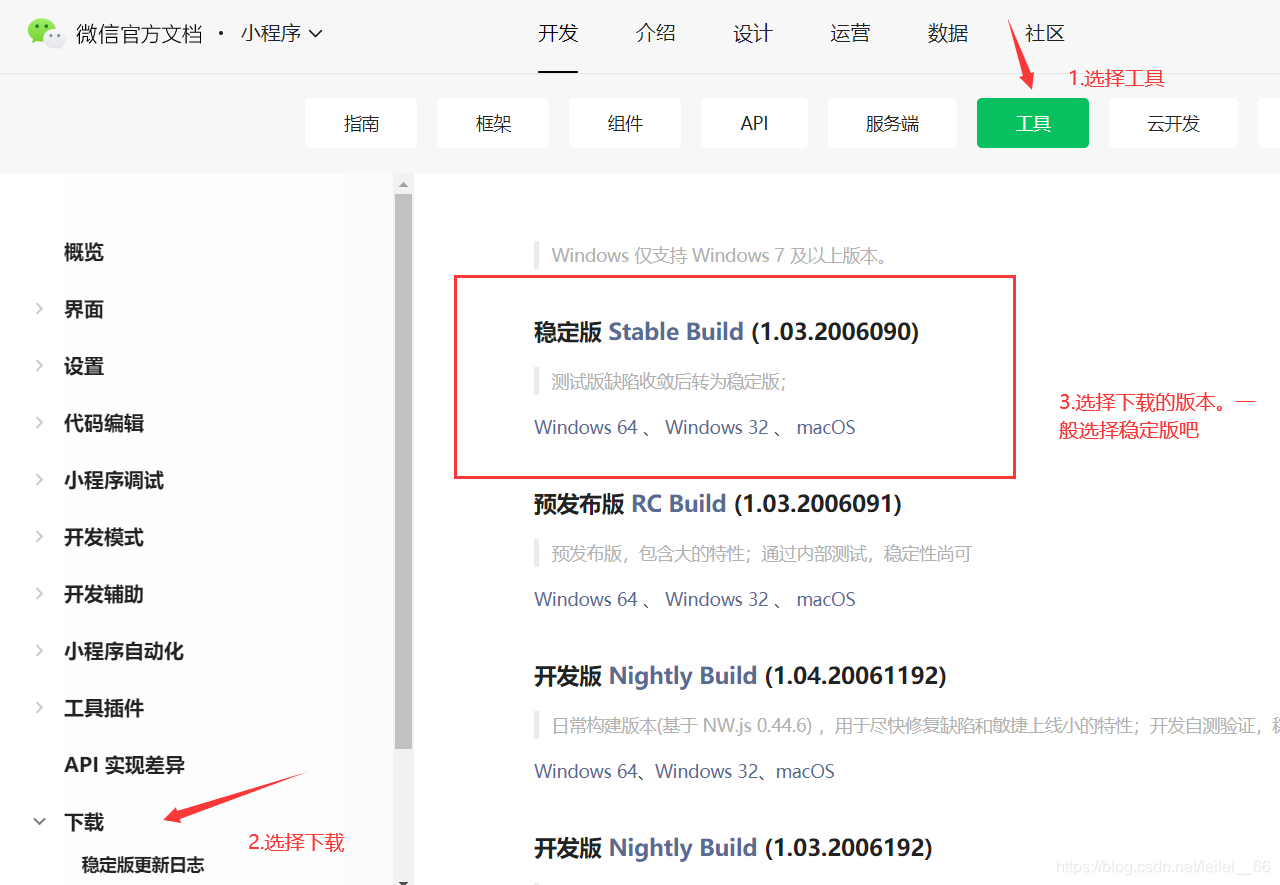Open 小程序调试 sidebar item

[x=114, y=480]
